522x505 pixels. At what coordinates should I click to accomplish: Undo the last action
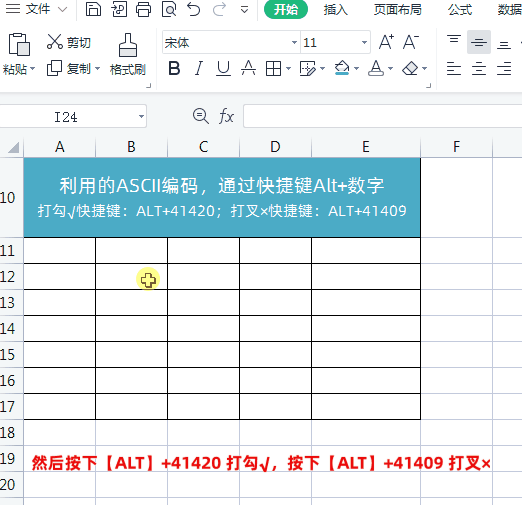pyautogui.click(x=194, y=9)
